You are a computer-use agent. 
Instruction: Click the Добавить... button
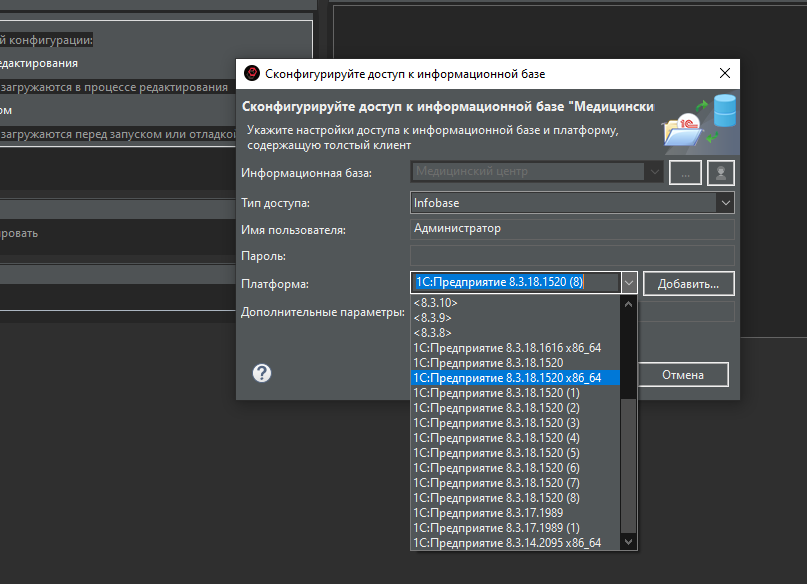click(x=688, y=283)
